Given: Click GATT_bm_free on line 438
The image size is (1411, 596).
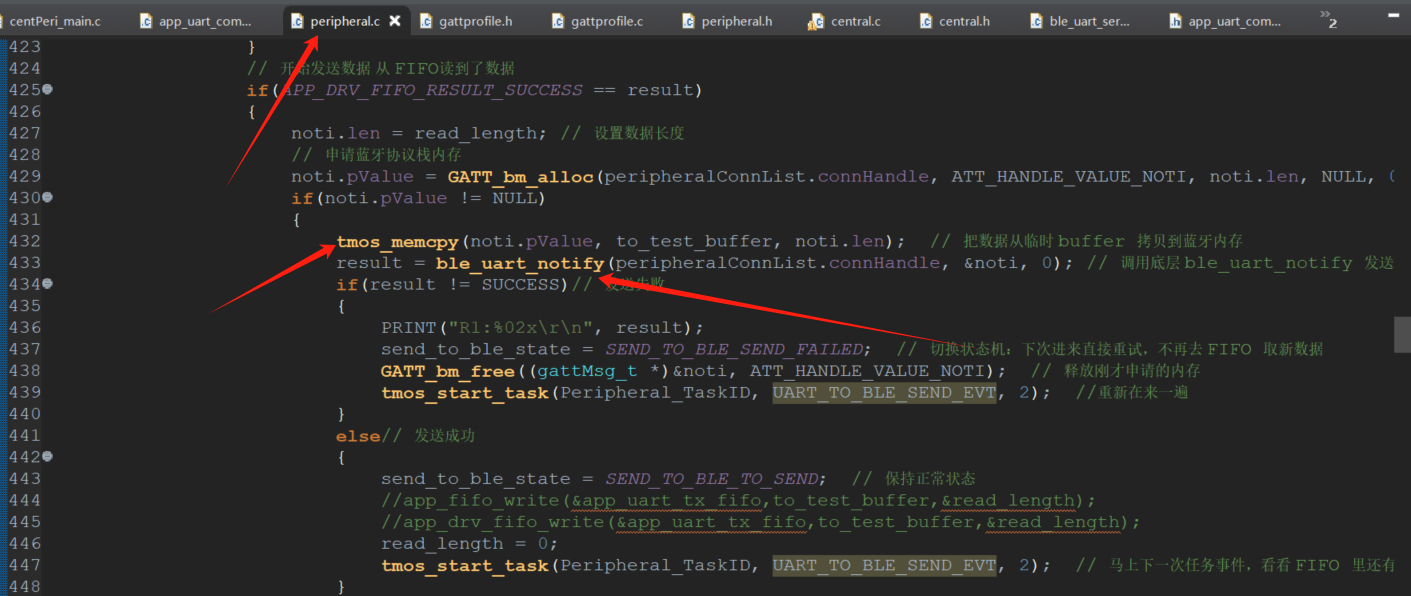Looking at the screenshot, I should [x=447, y=371].
